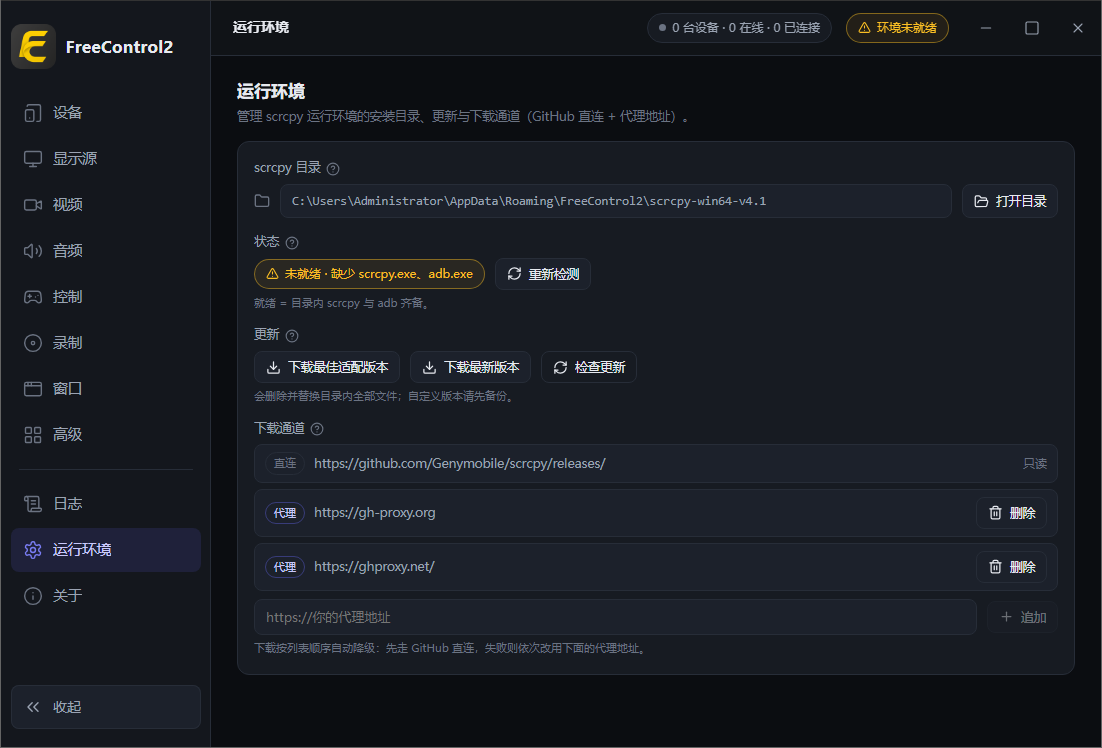Click the scrcpy directory path field
The width and height of the screenshot is (1102, 748).
tap(616, 201)
